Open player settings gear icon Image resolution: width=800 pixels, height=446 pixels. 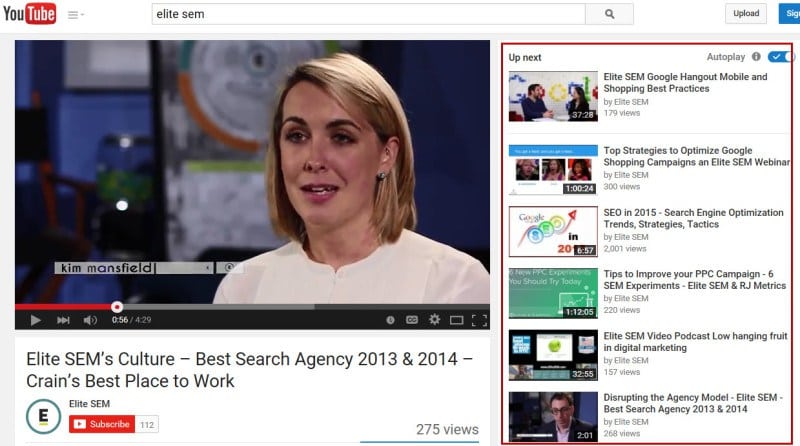pos(434,320)
